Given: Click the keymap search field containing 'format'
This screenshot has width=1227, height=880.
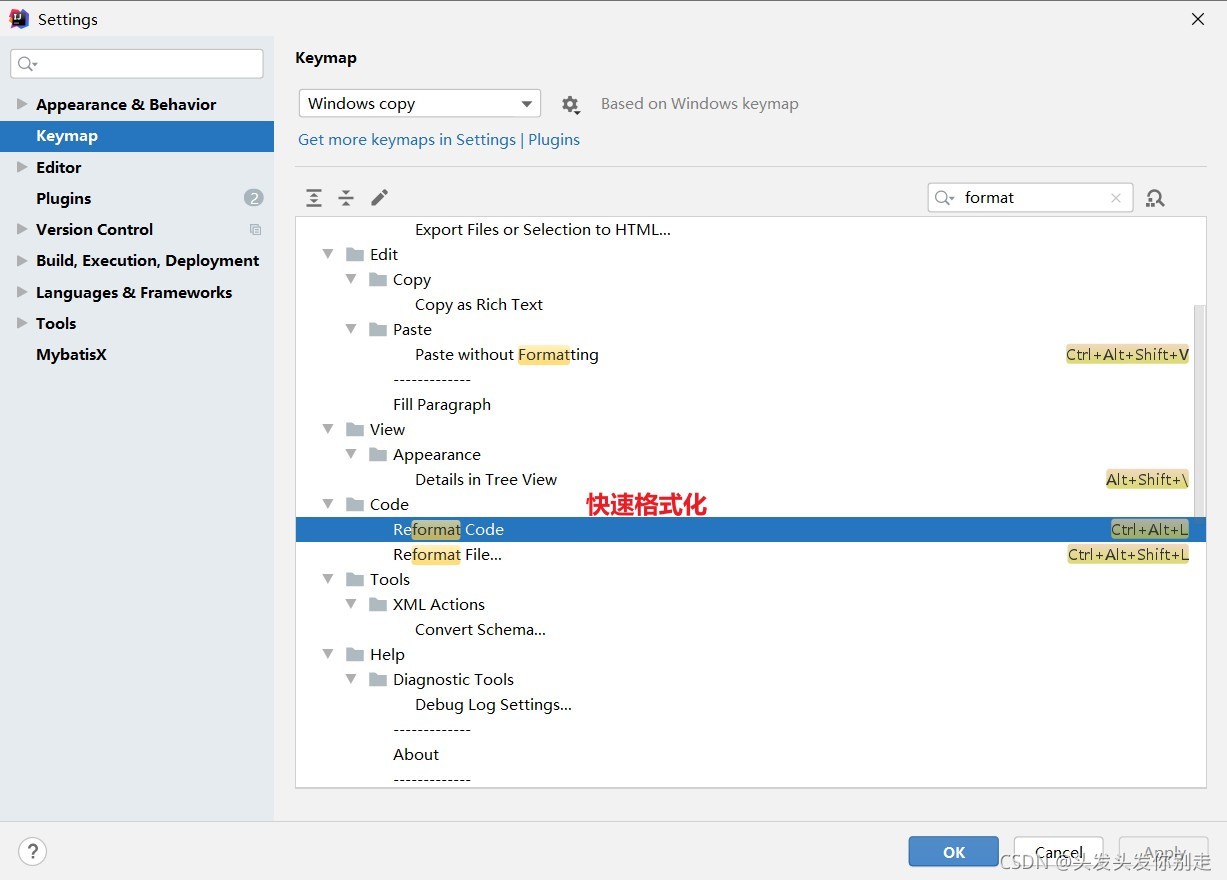Looking at the screenshot, I should tap(1030, 198).
